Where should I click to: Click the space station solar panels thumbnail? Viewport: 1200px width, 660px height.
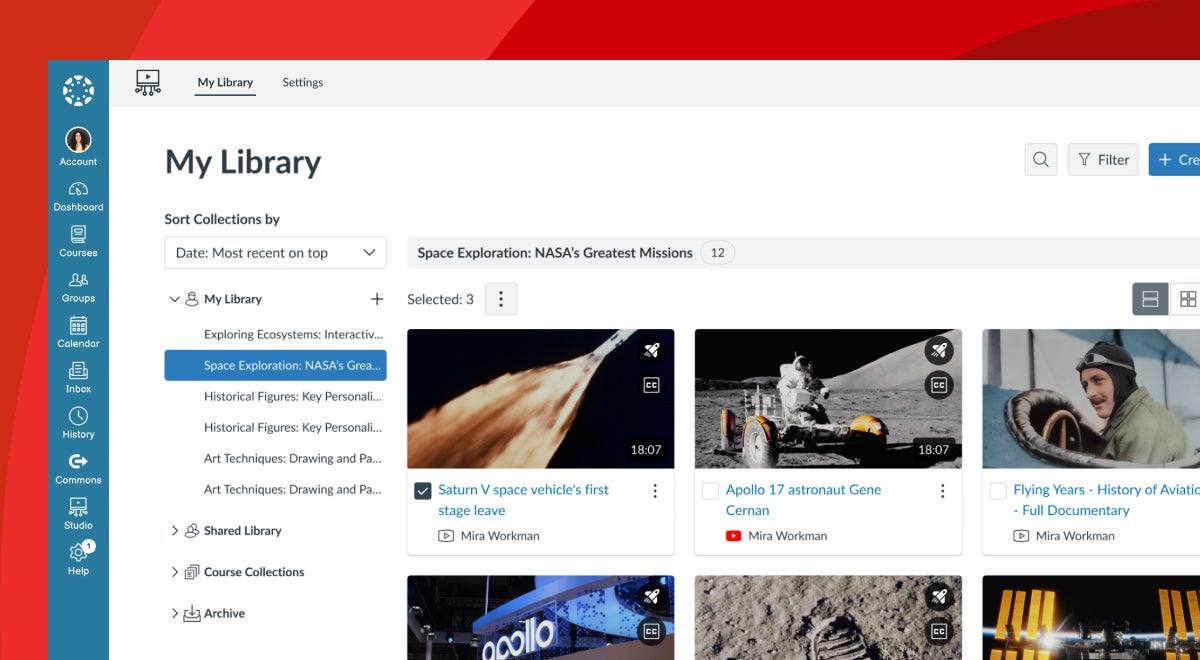(x=1091, y=618)
